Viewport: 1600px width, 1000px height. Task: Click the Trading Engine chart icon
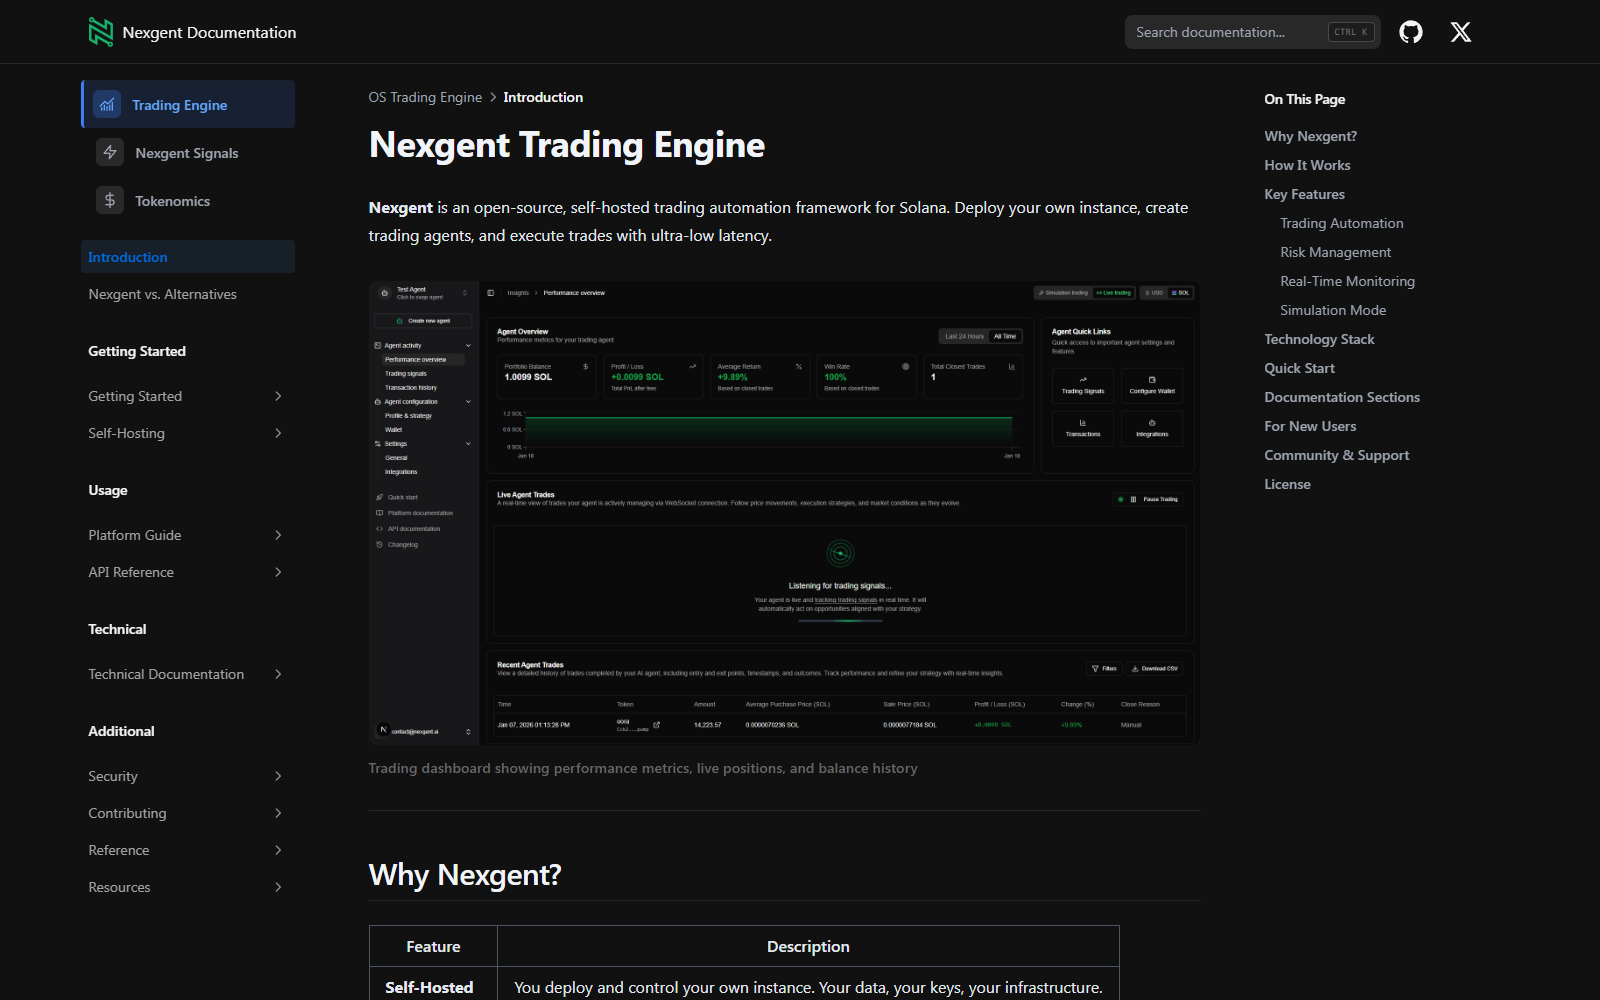tap(107, 105)
